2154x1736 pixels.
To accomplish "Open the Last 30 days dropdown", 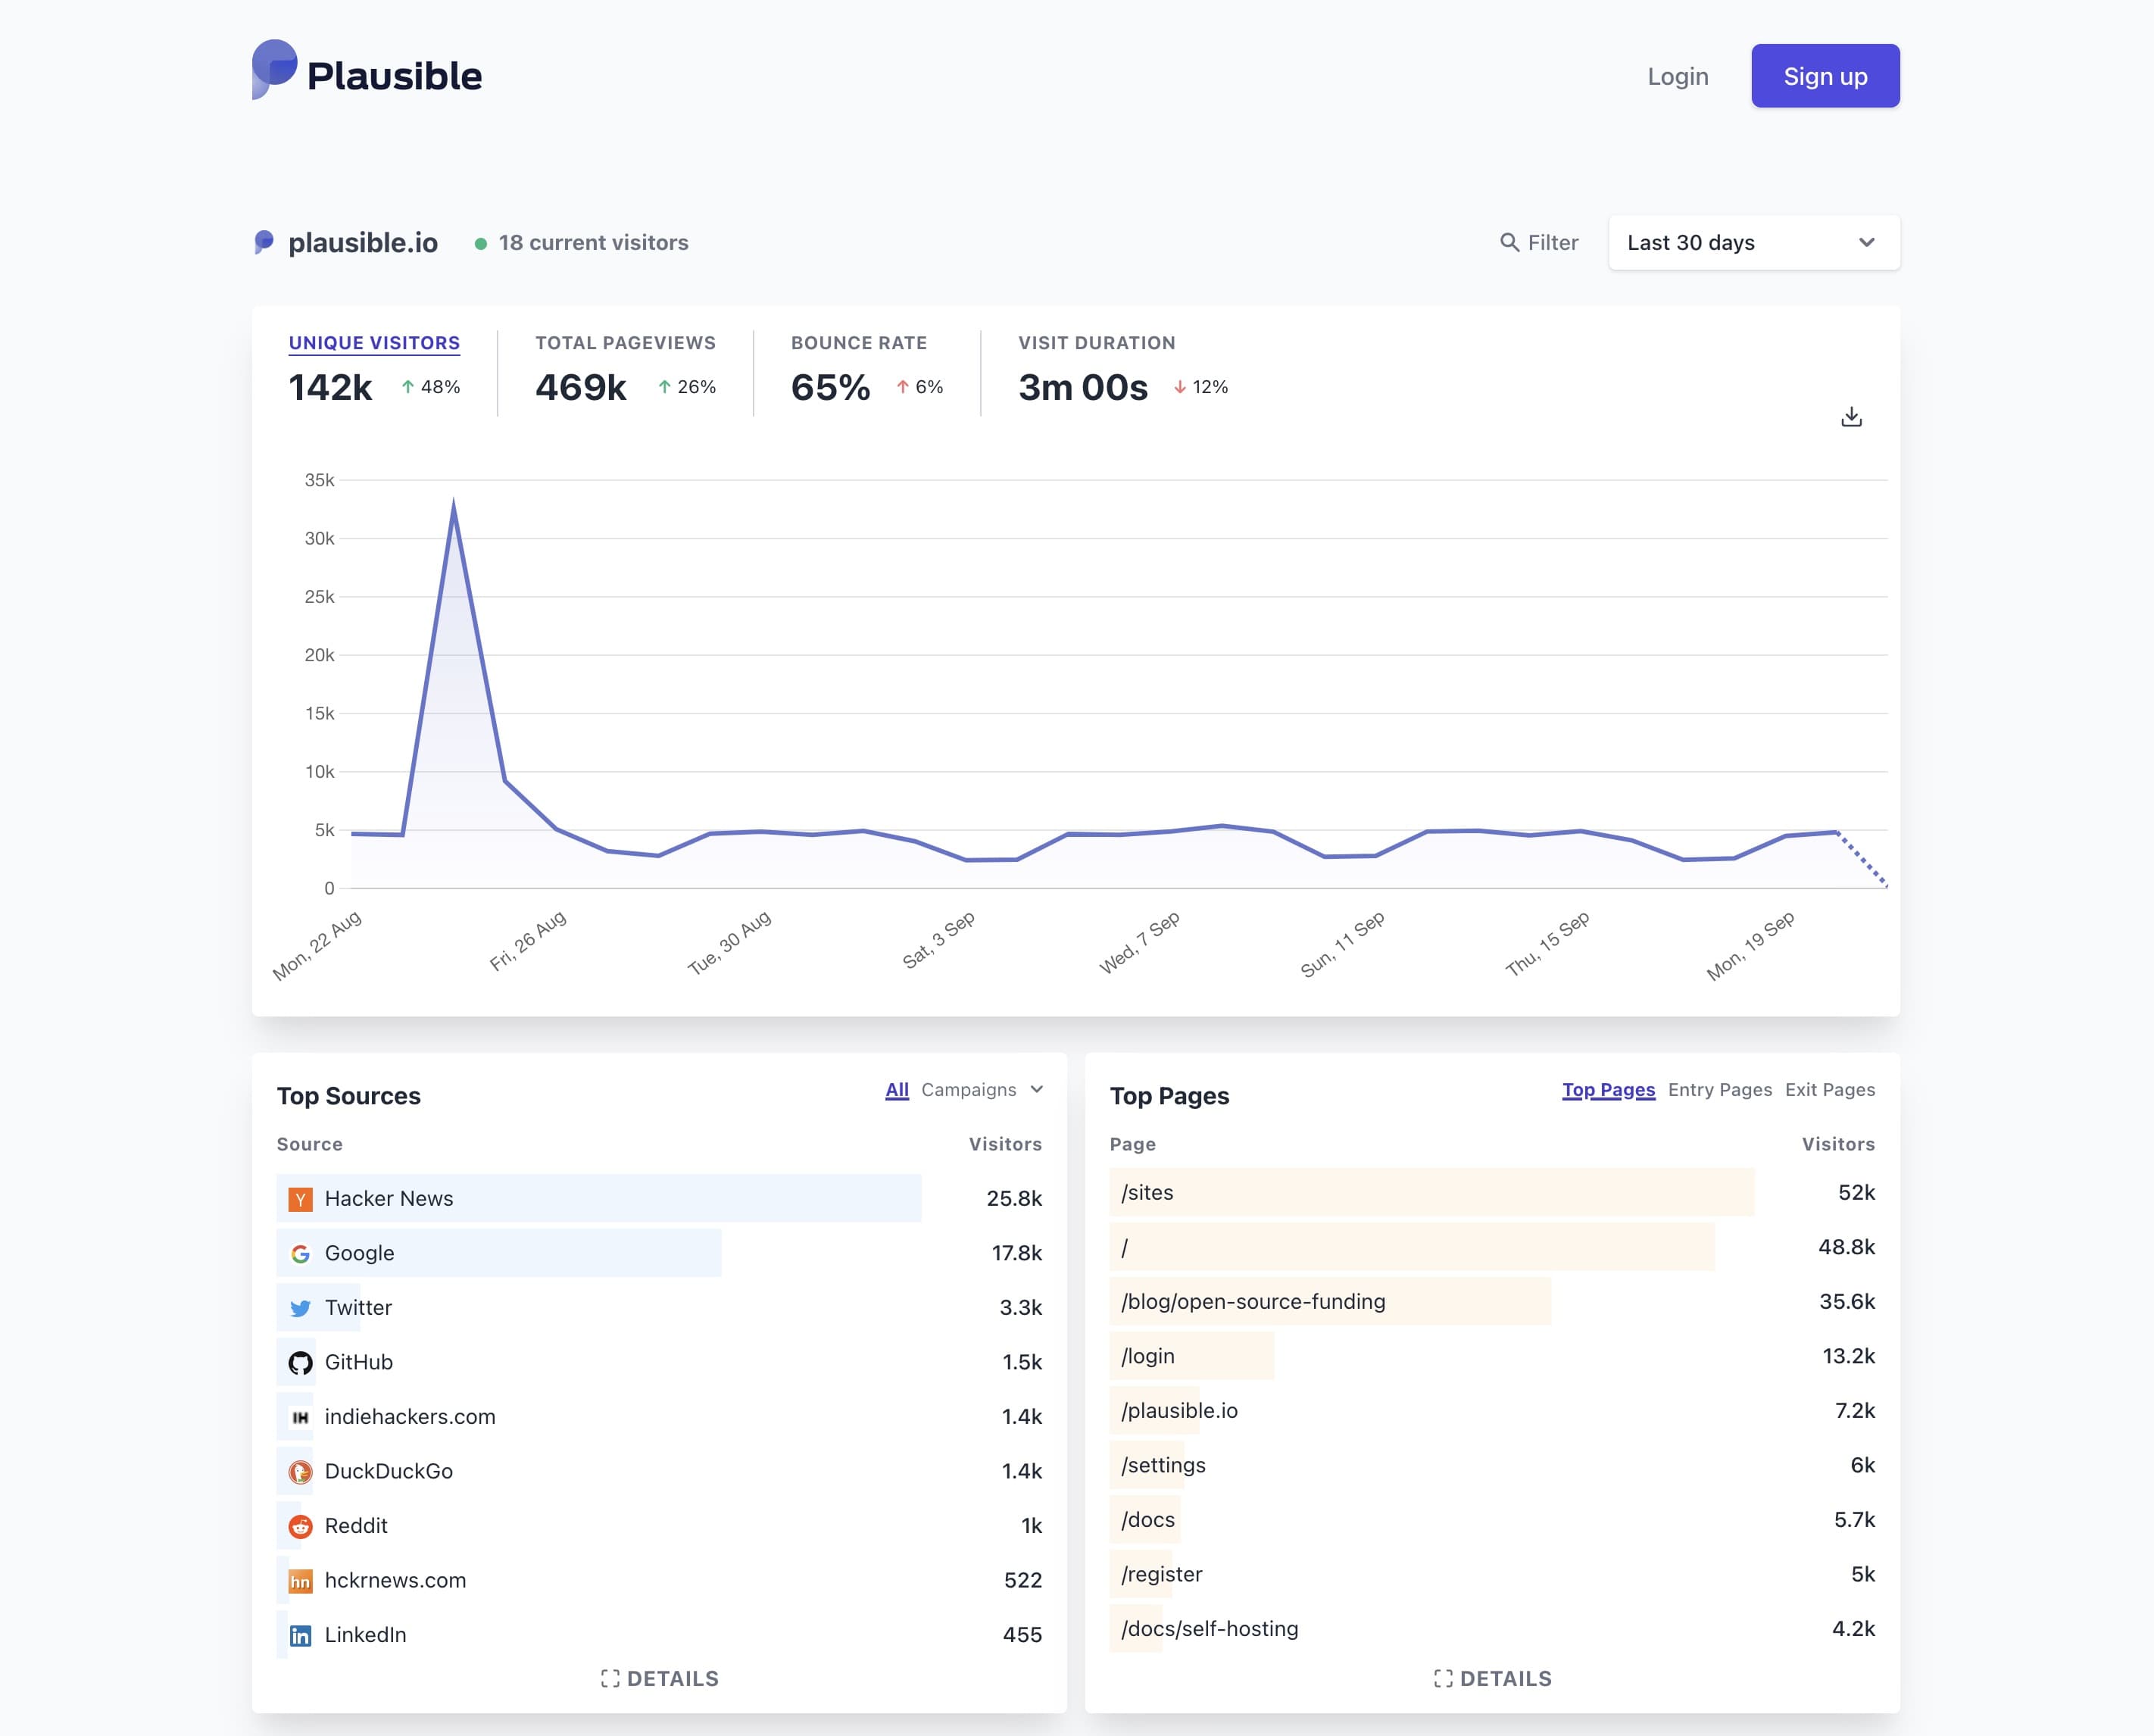I will [1753, 243].
